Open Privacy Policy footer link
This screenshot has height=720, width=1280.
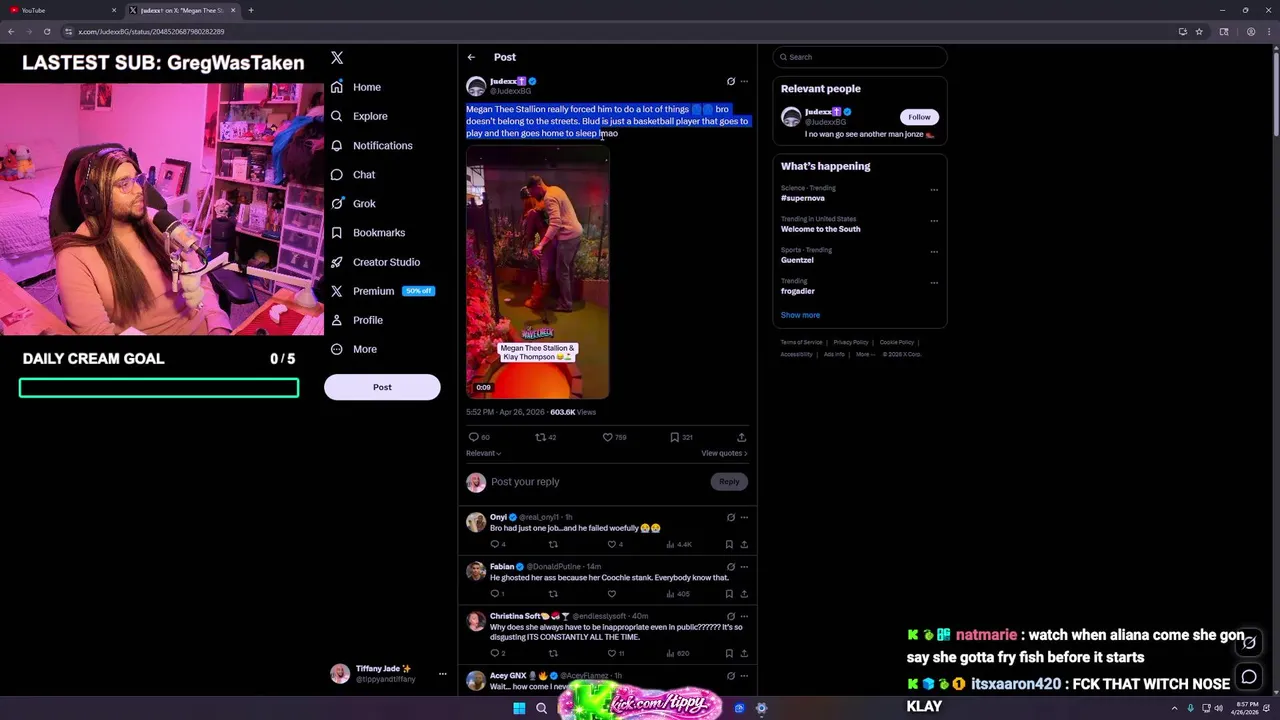click(x=851, y=342)
